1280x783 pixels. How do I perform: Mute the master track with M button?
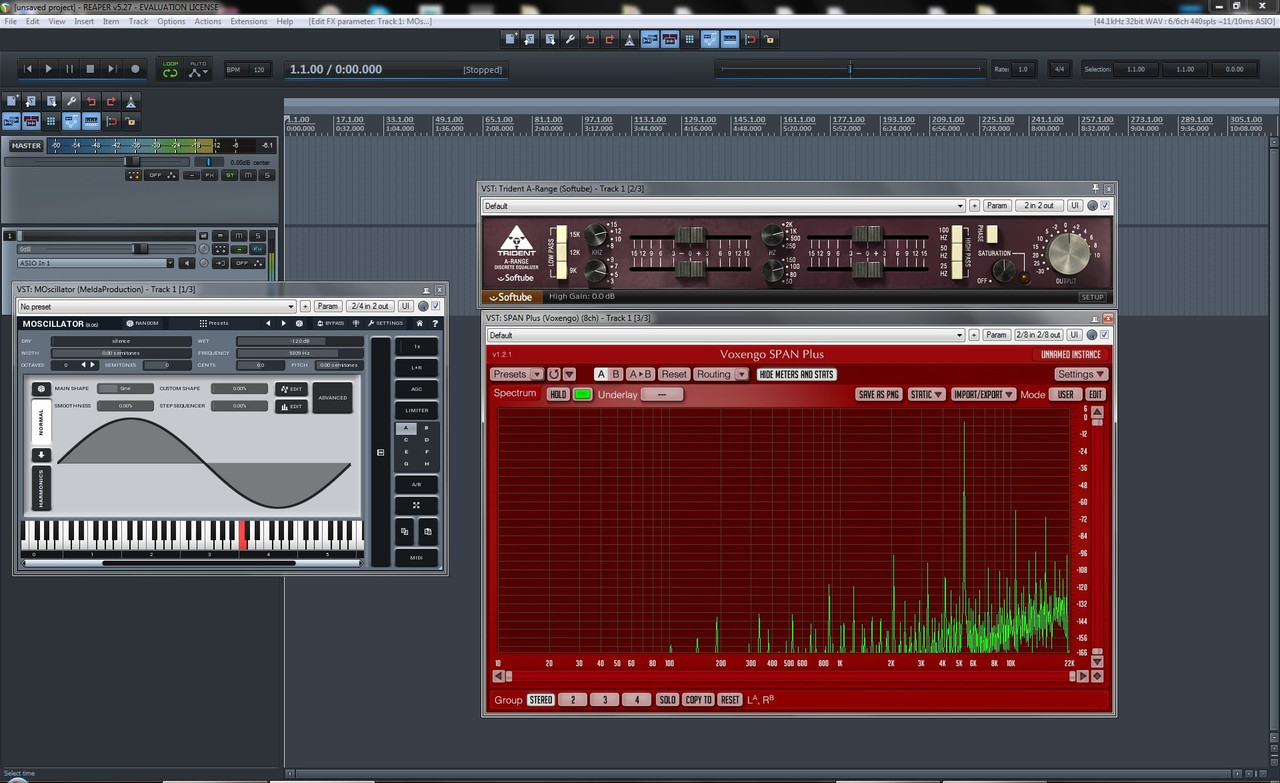point(248,175)
